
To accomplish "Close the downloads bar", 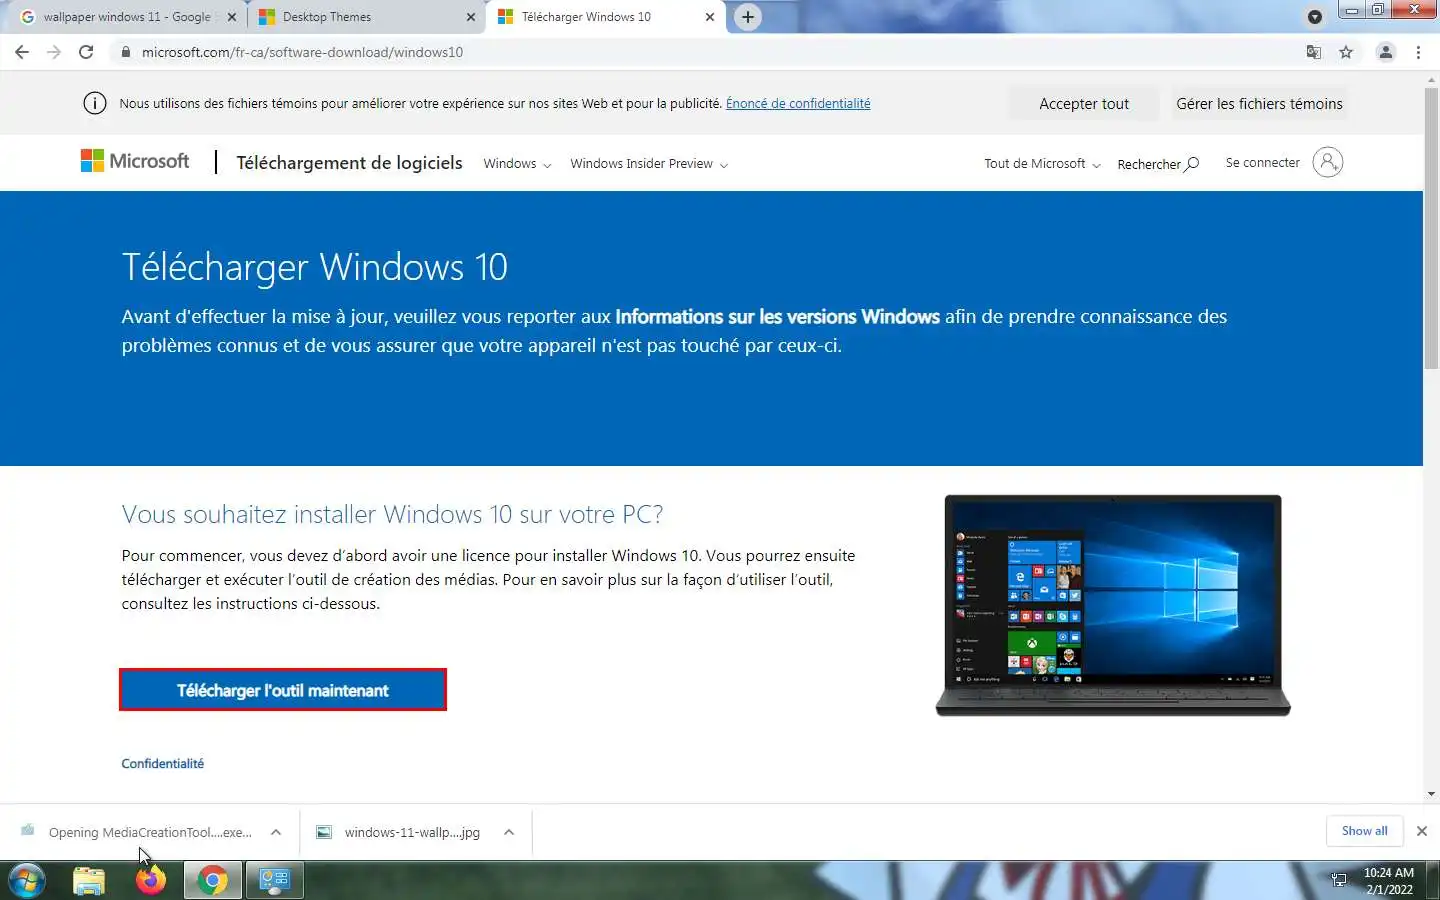I will click(x=1421, y=831).
